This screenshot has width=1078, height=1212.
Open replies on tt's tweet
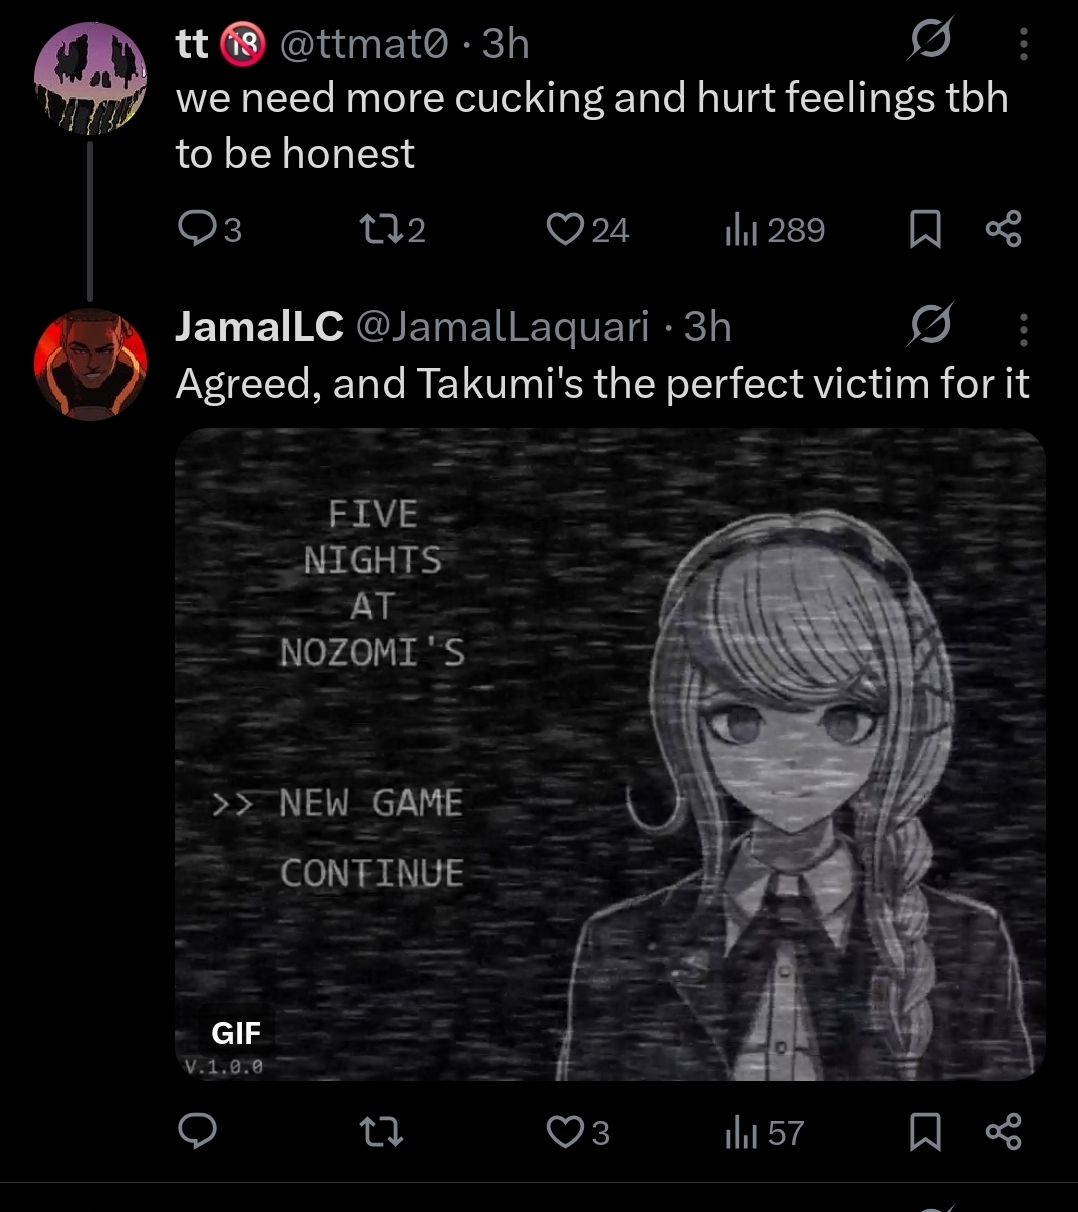point(209,230)
